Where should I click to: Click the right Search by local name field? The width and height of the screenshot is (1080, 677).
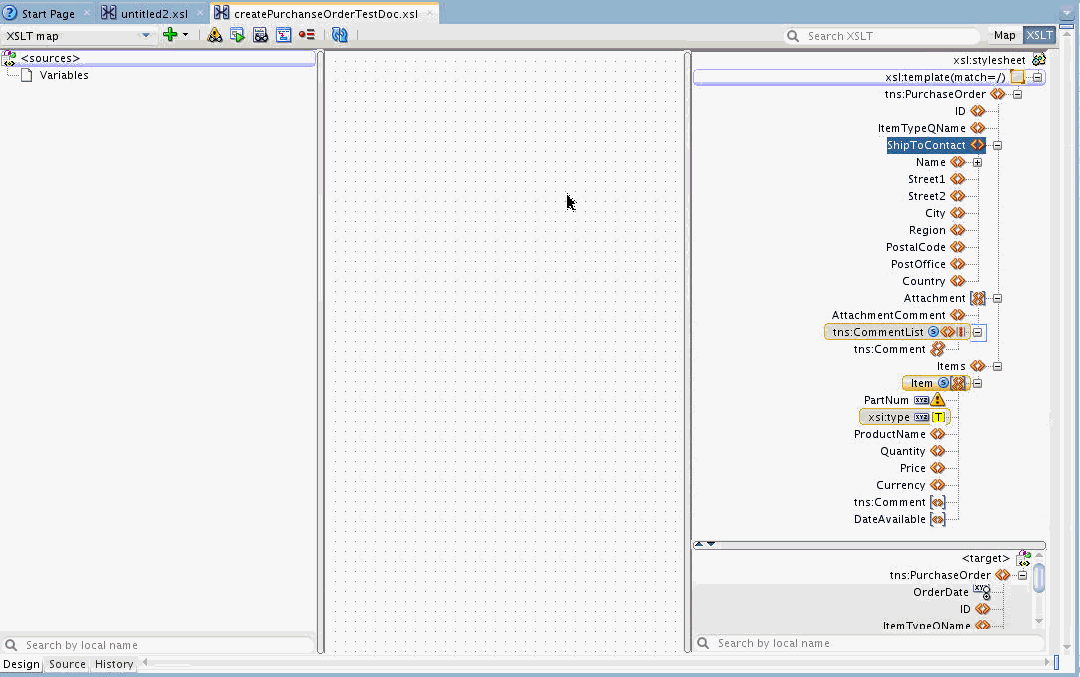point(869,643)
